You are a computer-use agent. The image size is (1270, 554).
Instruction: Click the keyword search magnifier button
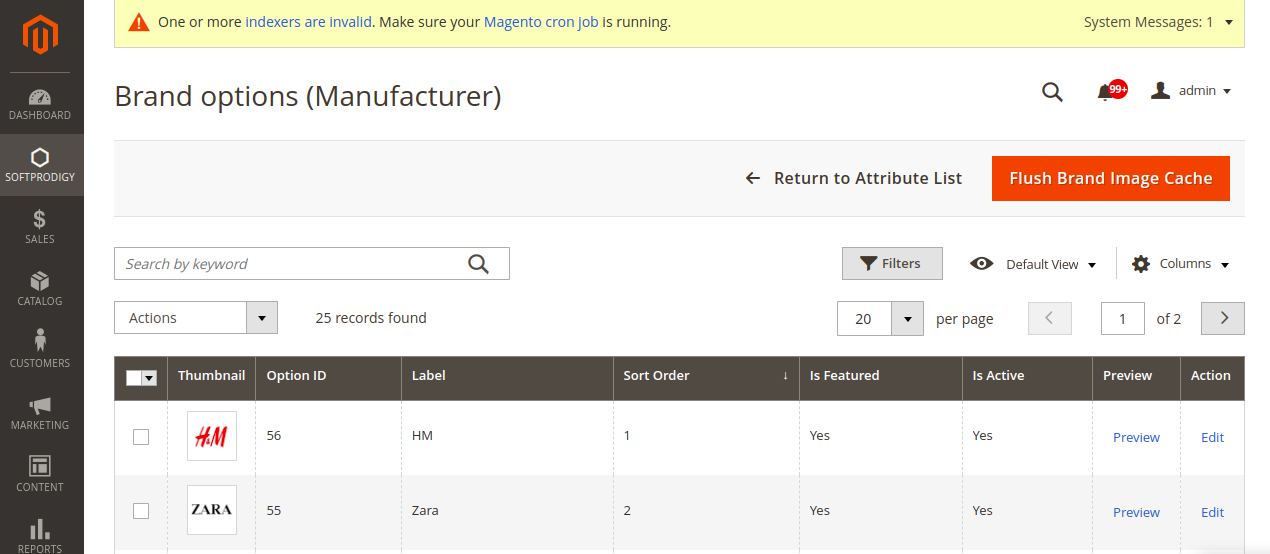point(479,264)
